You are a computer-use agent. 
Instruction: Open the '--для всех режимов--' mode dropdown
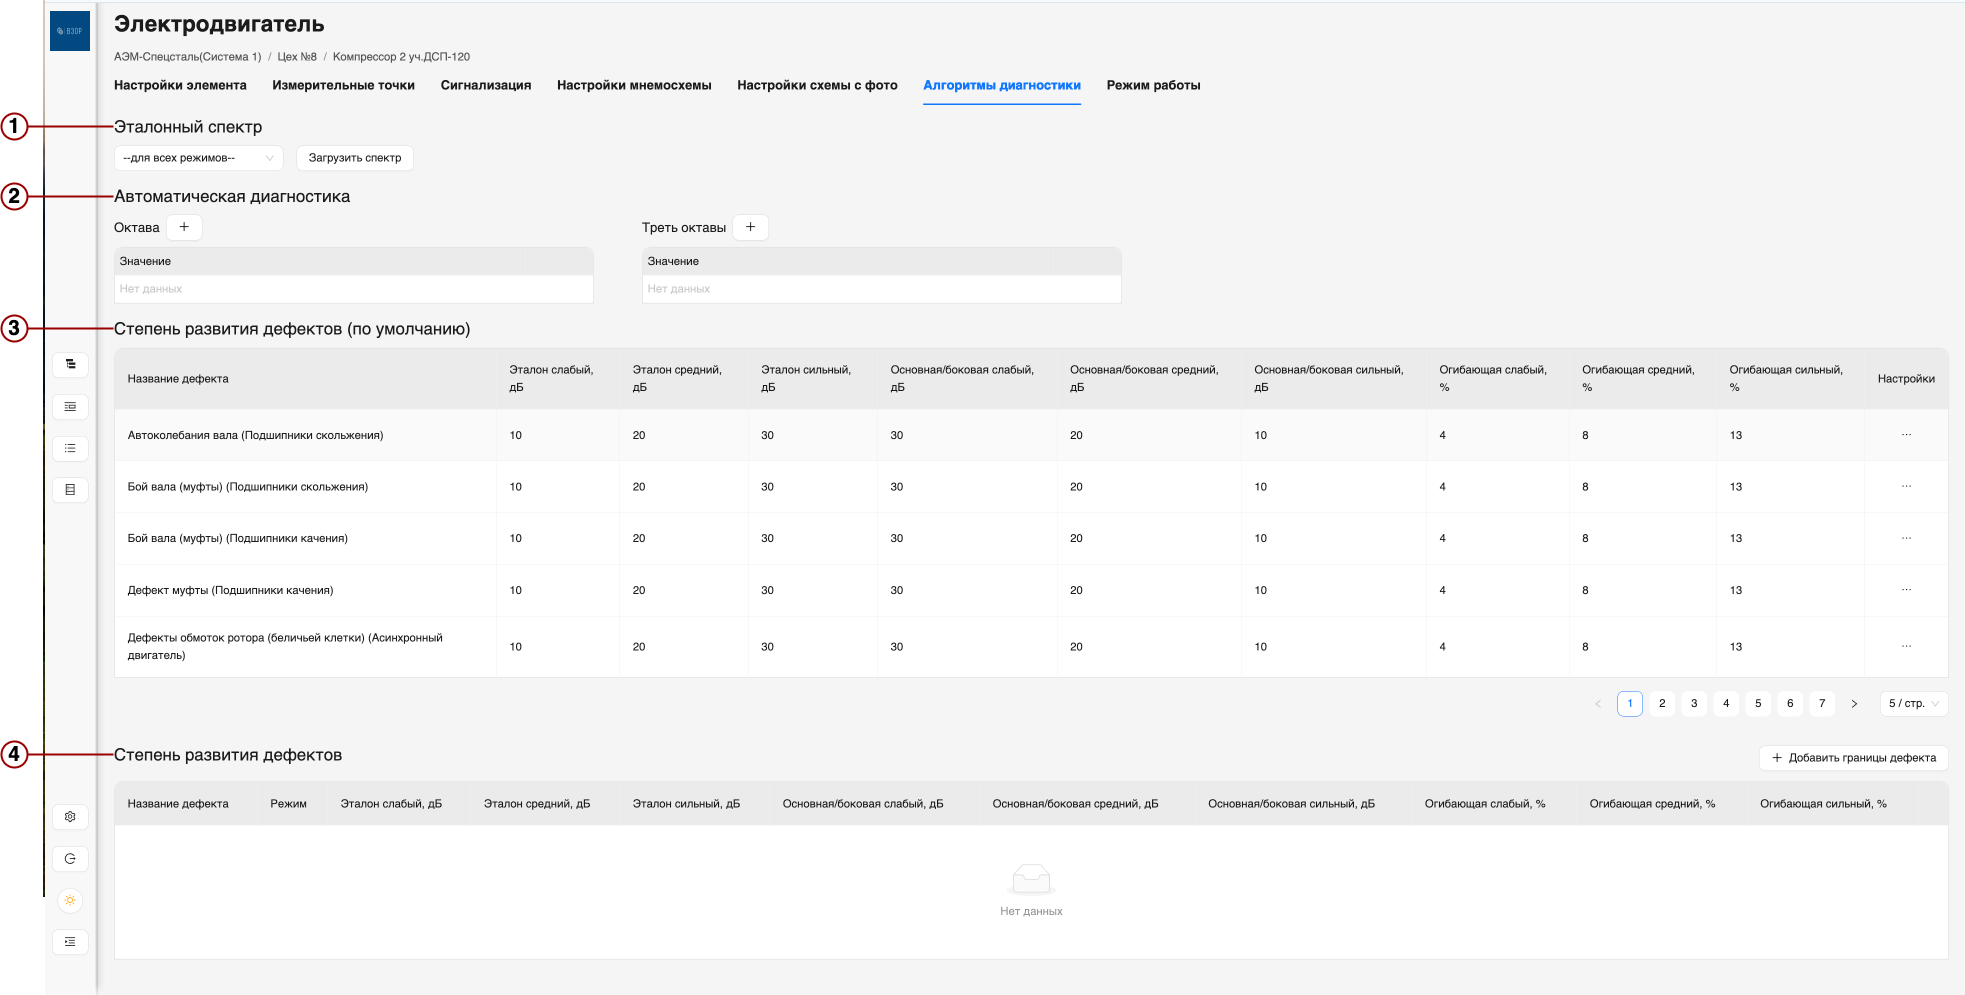click(x=198, y=158)
